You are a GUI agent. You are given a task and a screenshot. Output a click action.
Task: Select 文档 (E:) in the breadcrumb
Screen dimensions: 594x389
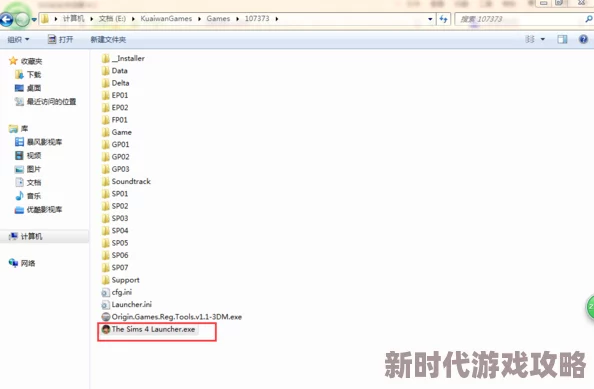pos(112,19)
